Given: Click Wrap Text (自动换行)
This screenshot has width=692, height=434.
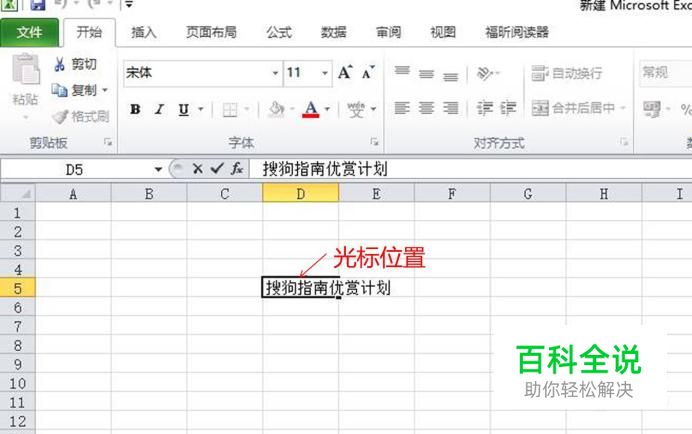Looking at the screenshot, I should point(567,73).
